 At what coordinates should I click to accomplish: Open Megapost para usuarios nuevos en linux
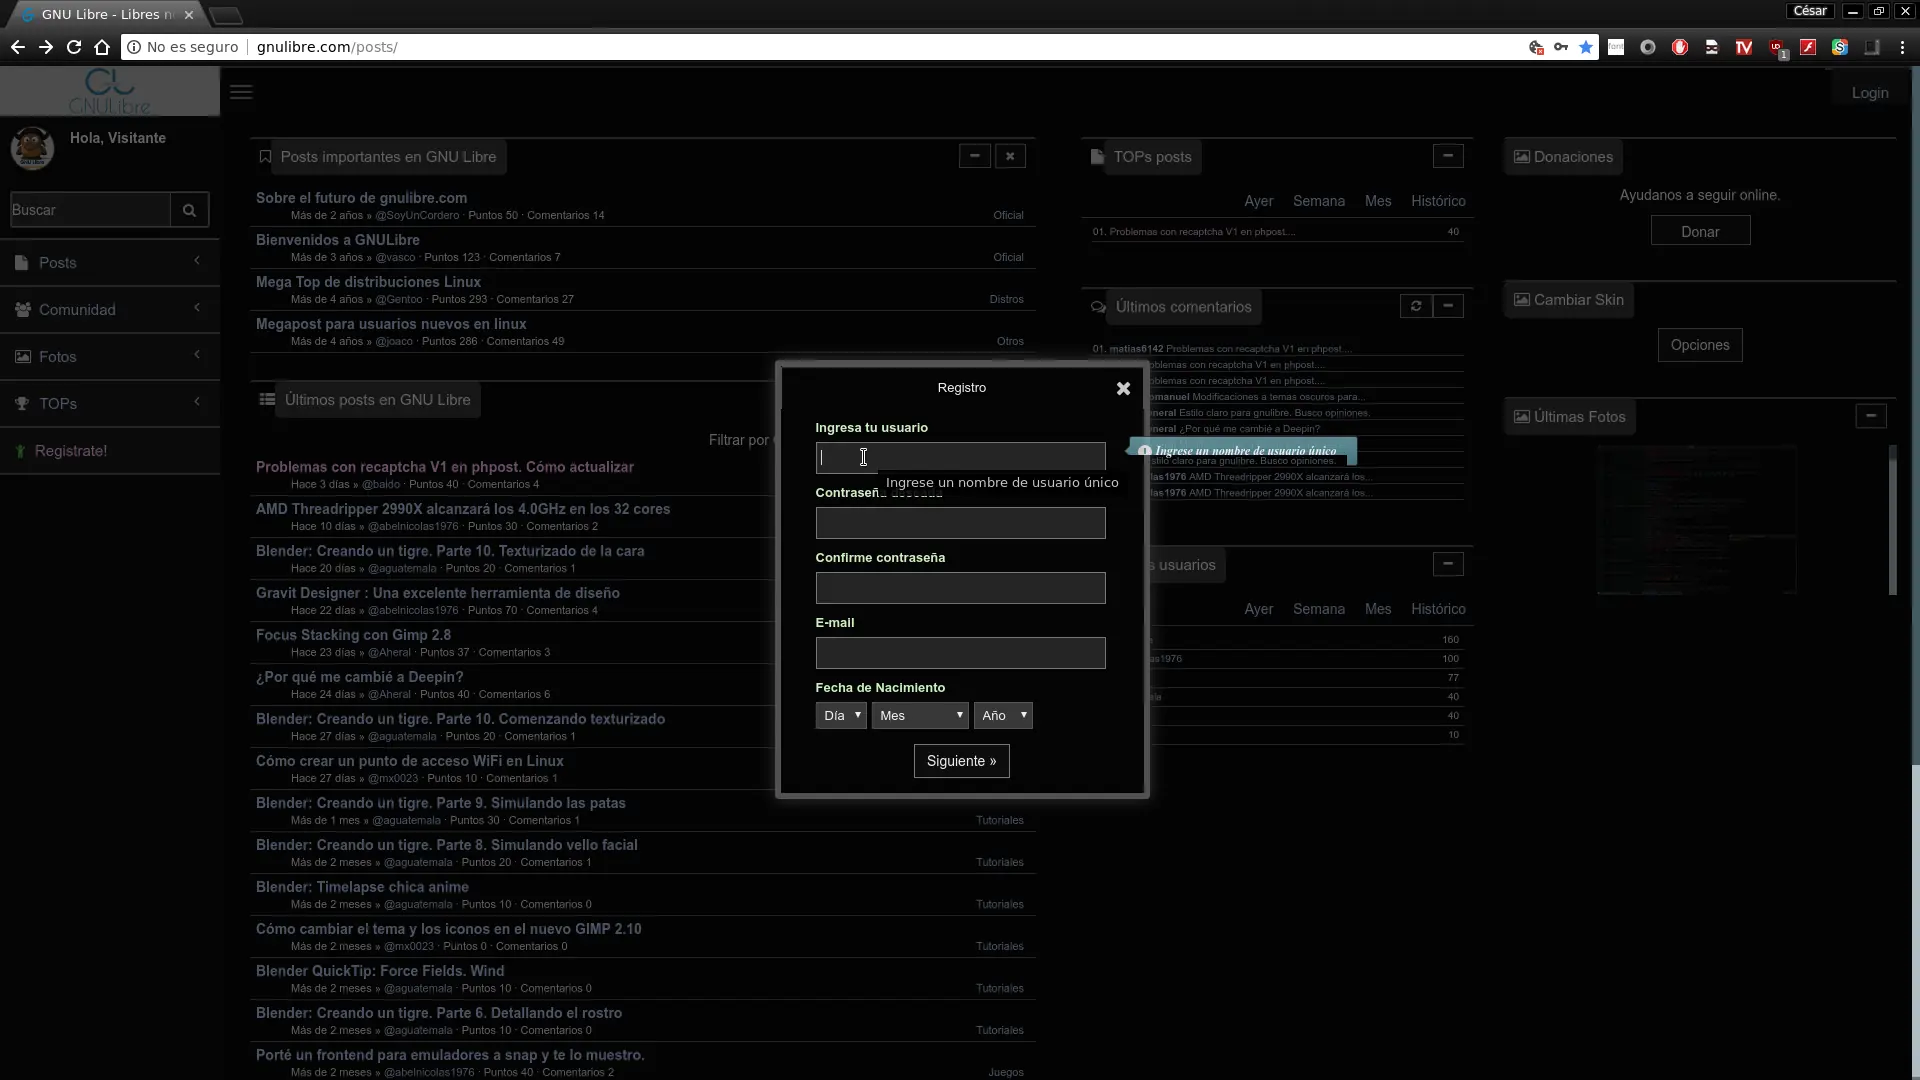pos(391,324)
